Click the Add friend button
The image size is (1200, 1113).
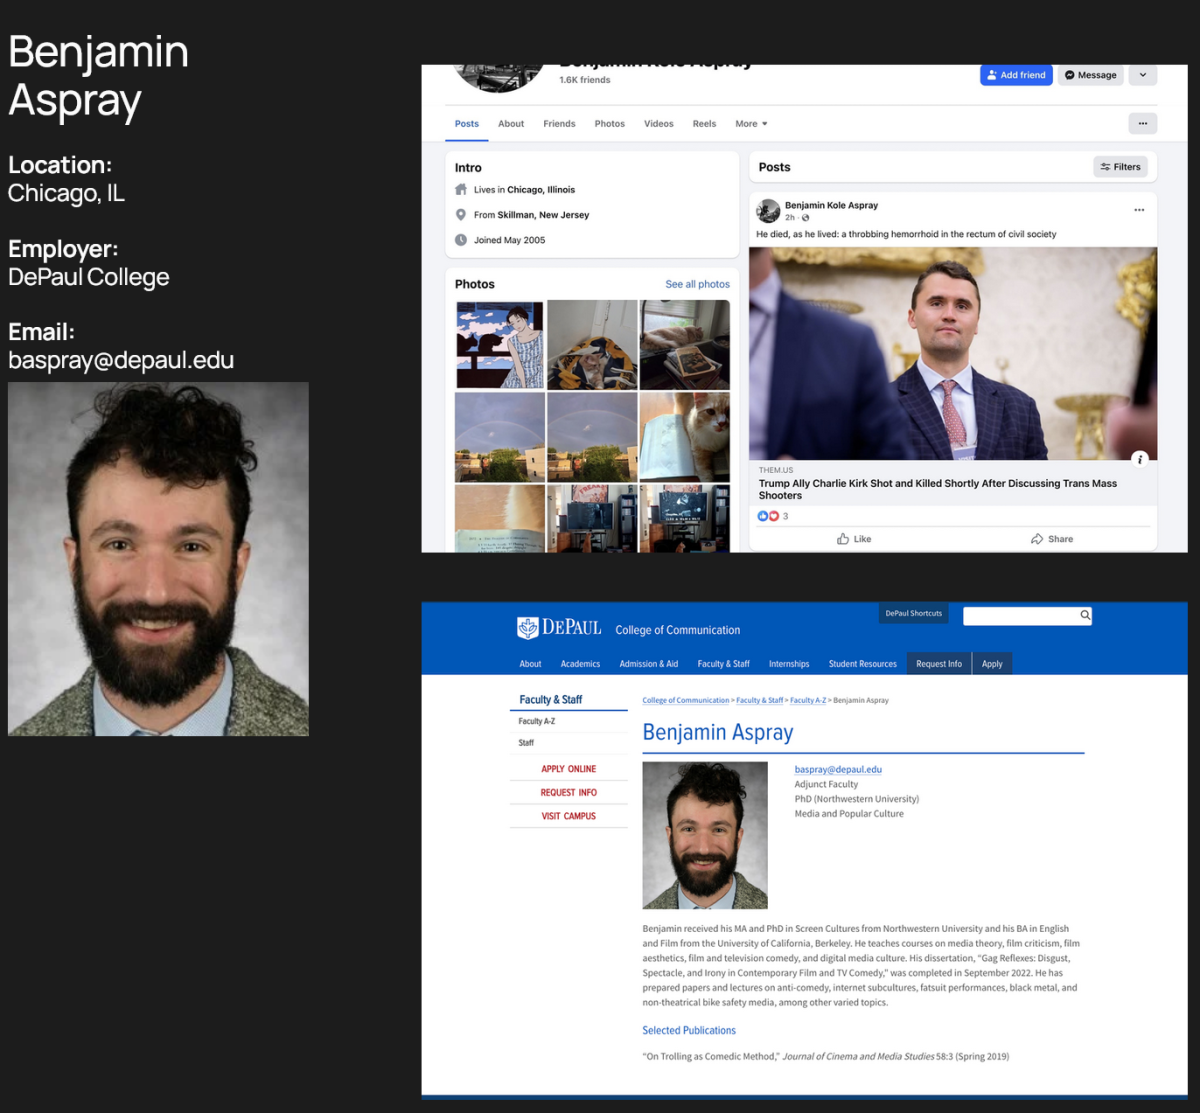pos(1016,75)
